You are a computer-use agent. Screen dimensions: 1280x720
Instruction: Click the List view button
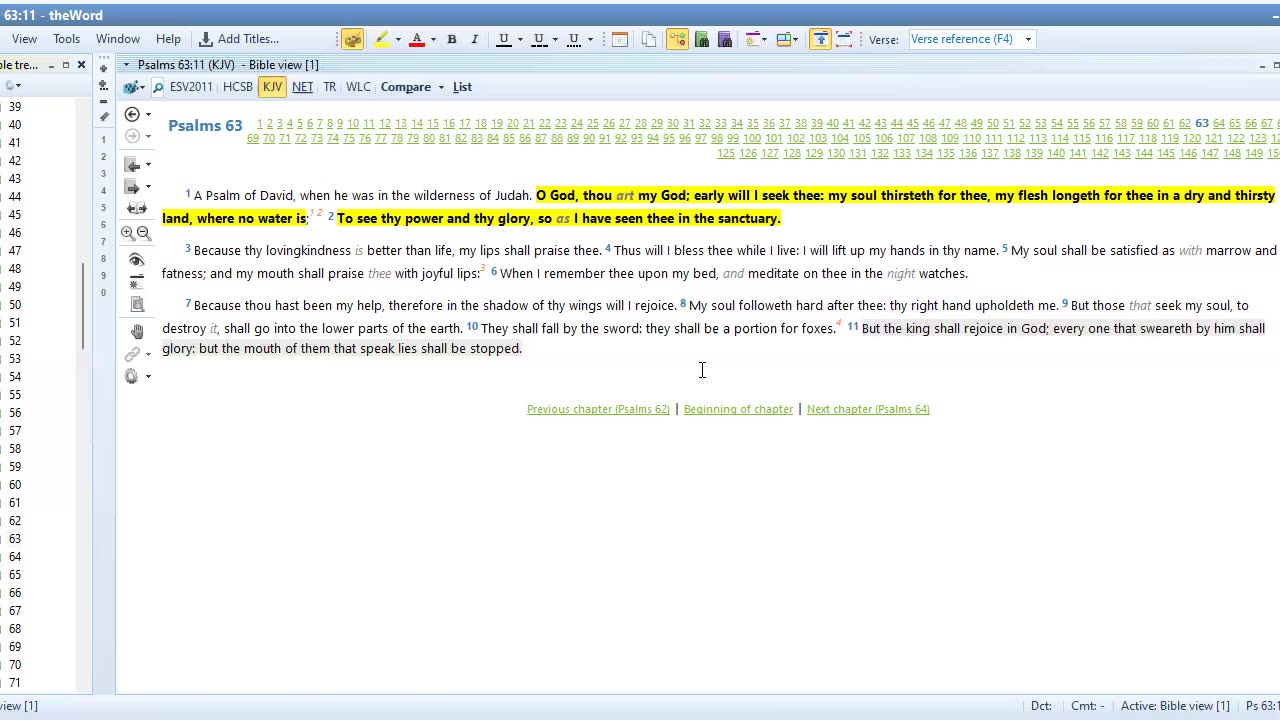tap(462, 87)
